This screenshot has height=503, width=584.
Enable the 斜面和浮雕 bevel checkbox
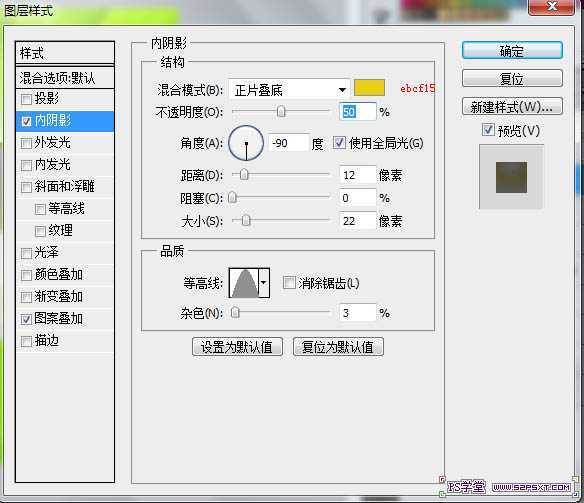[x=26, y=187]
